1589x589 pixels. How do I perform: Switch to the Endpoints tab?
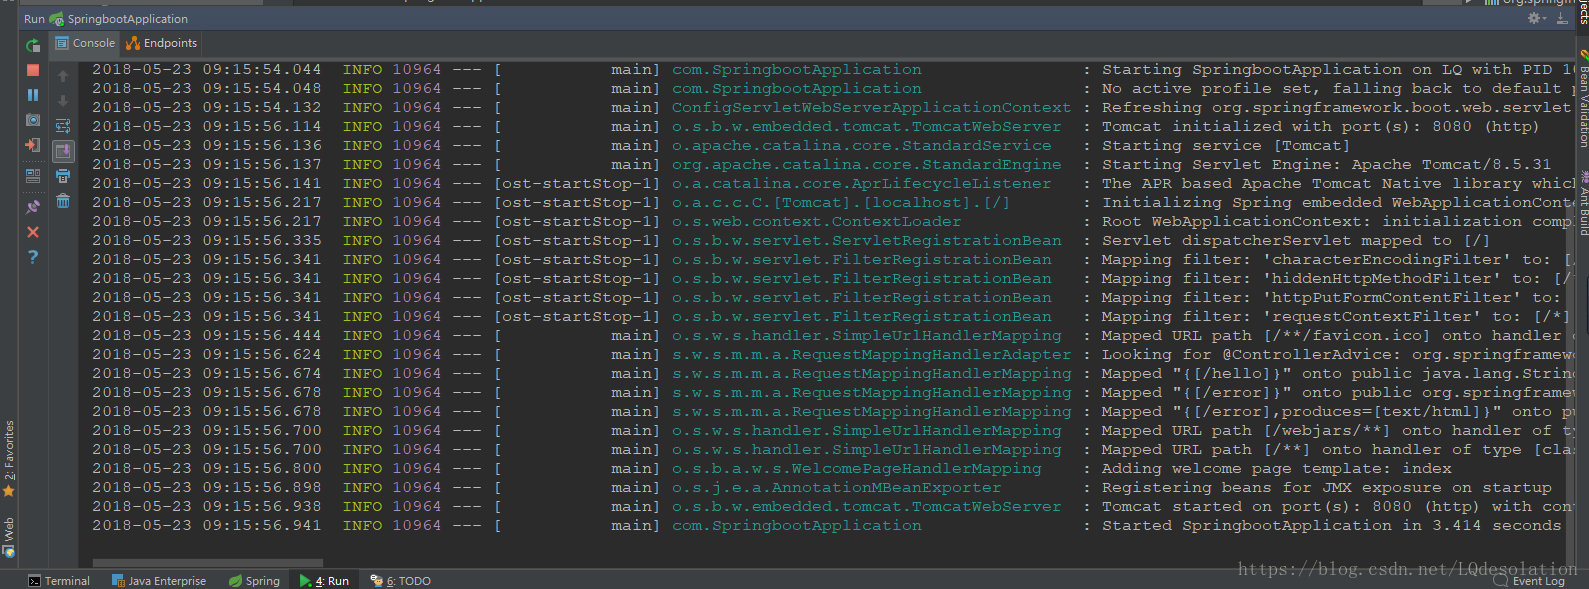coord(161,43)
